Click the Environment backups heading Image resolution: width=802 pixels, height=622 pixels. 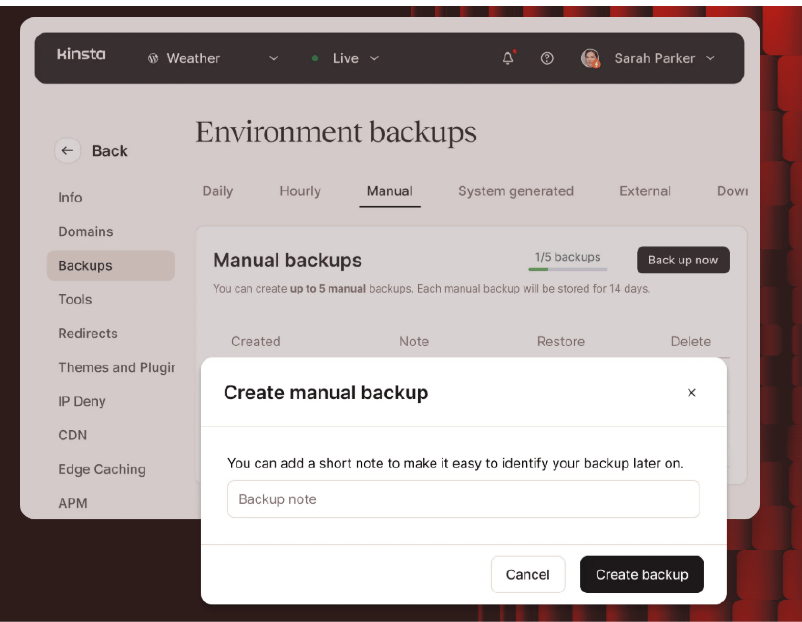coord(336,132)
